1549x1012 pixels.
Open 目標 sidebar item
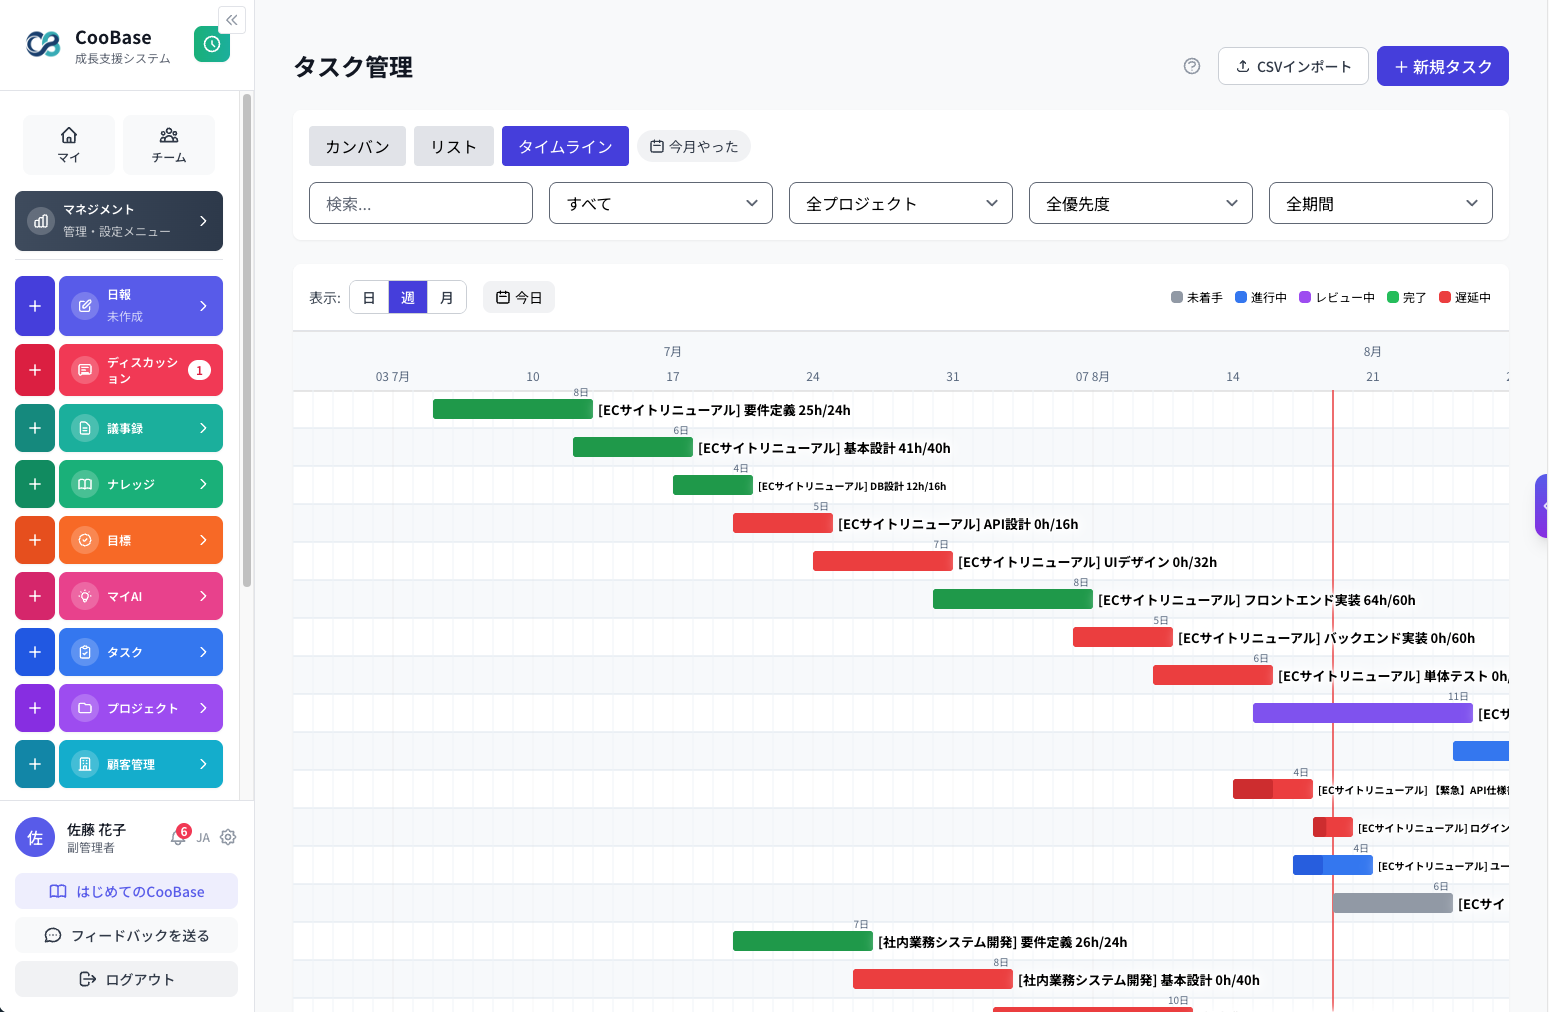(x=141, y=540)
